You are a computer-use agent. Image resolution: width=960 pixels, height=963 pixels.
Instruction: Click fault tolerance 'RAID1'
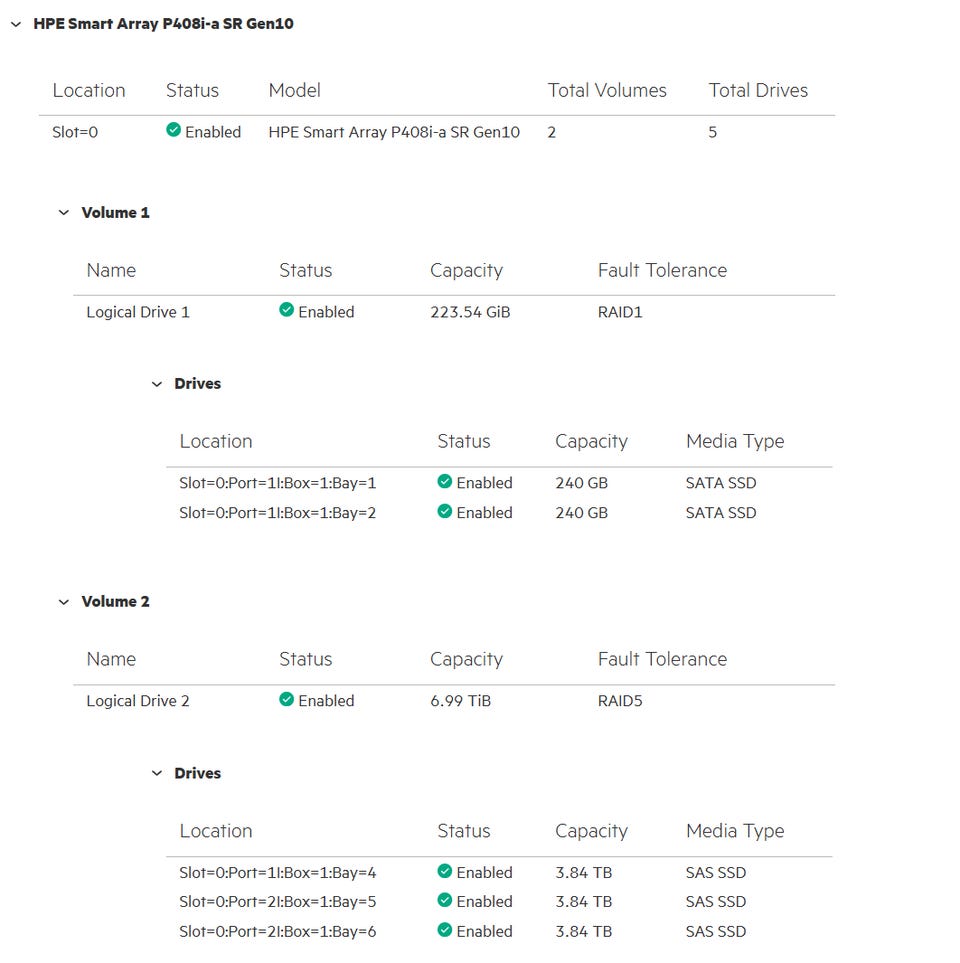click(620, 312)
